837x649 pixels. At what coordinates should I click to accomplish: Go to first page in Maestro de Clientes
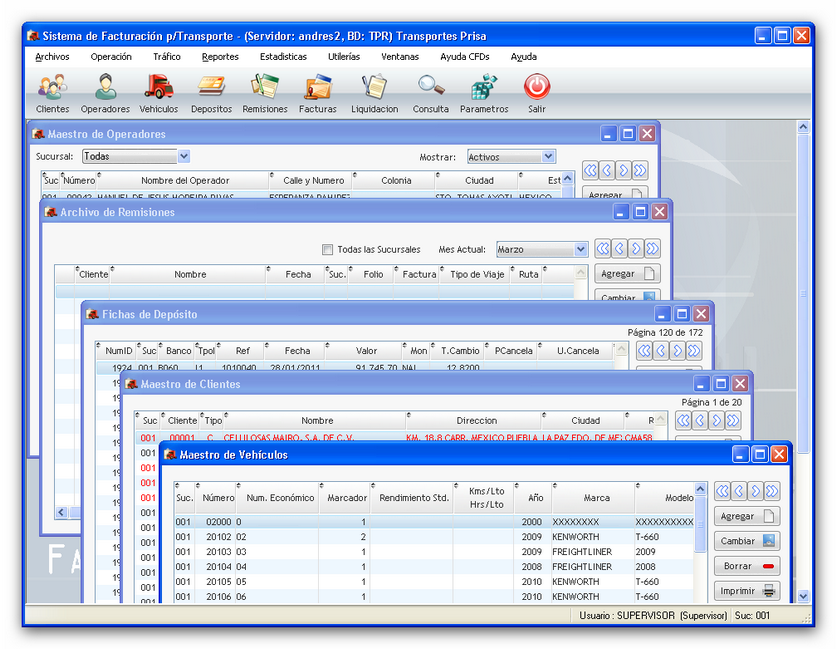(683, 421)
